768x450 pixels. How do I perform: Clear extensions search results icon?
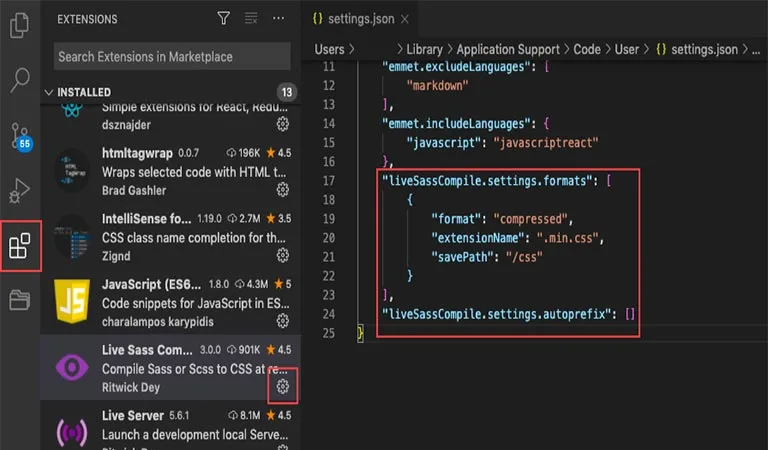coord(251,19)
